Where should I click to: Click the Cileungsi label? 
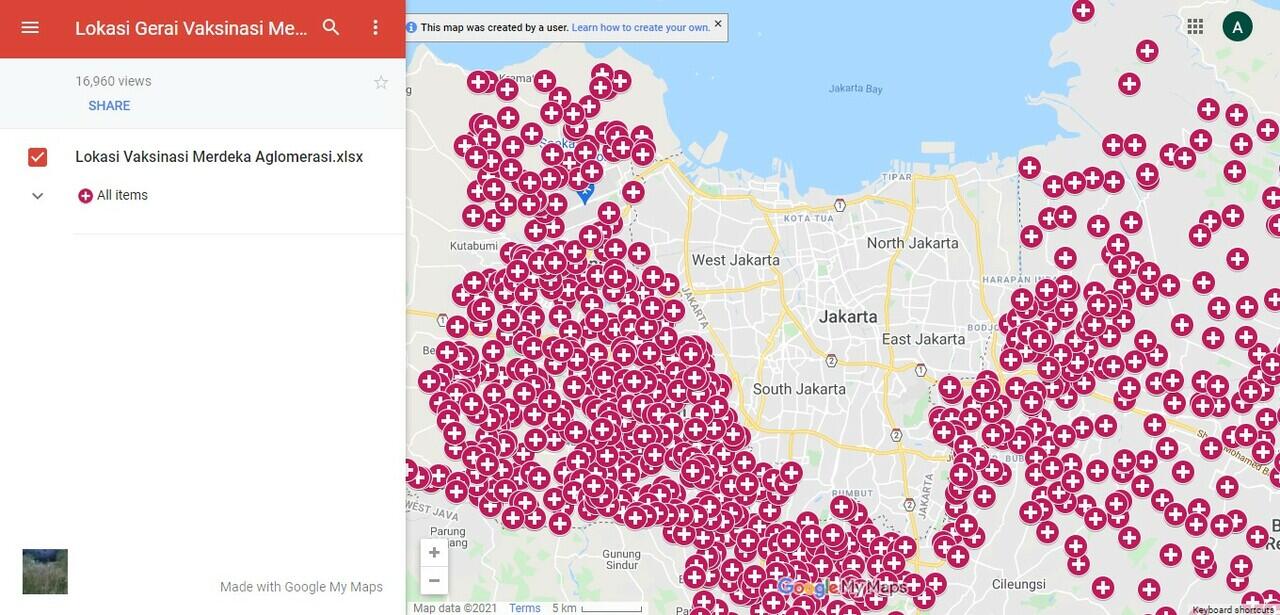(x=1021, y=583)
